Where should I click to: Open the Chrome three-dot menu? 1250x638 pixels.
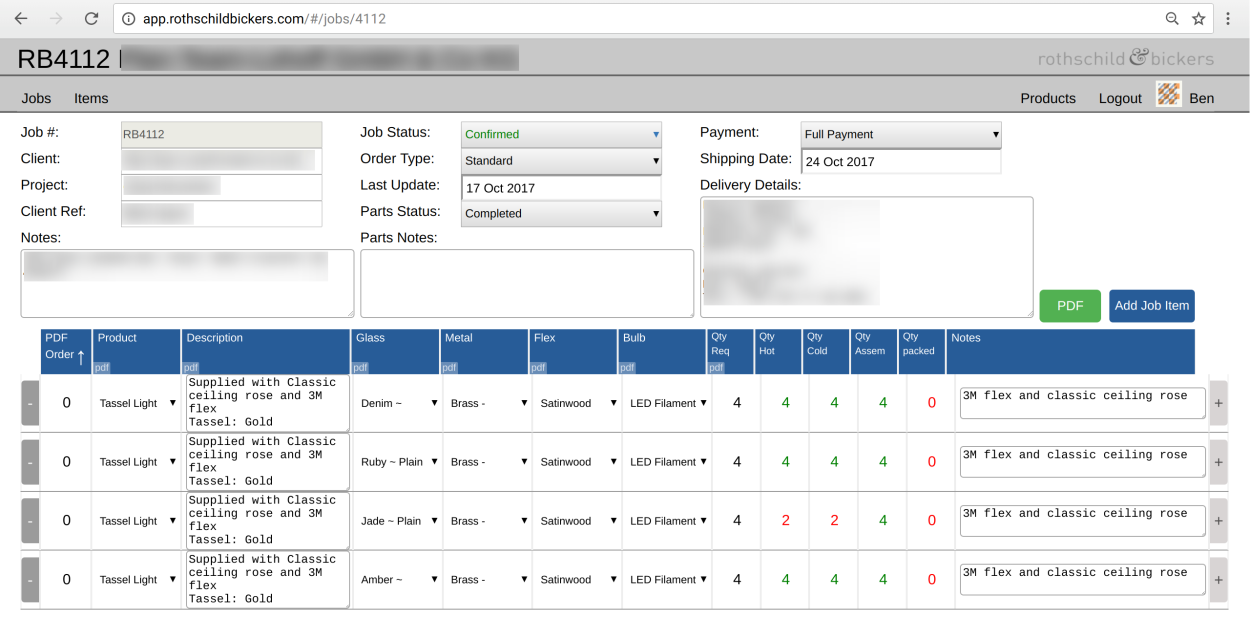(x=1229, y=19)
